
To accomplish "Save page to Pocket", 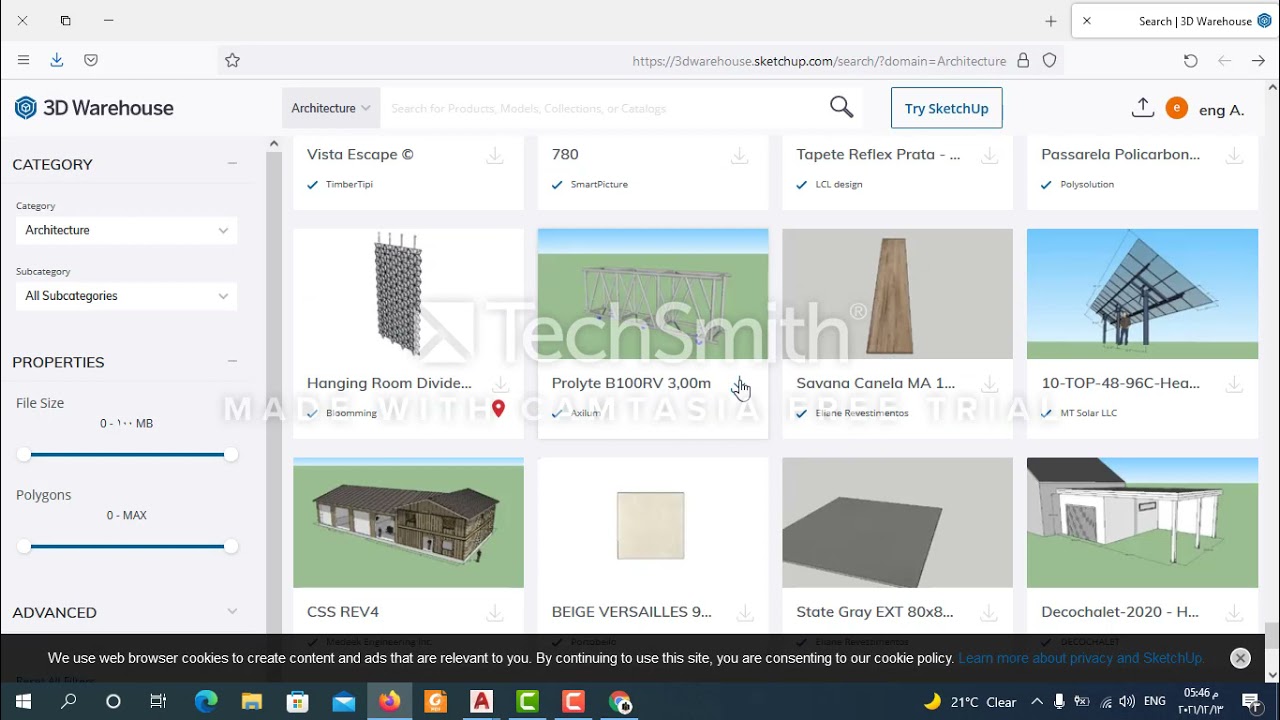I will [x=91, y=60].
